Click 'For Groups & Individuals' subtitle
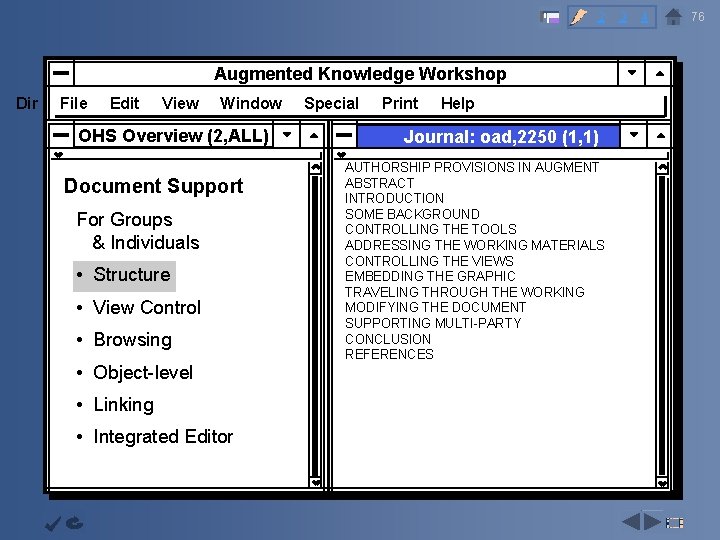 click(138, 231)
